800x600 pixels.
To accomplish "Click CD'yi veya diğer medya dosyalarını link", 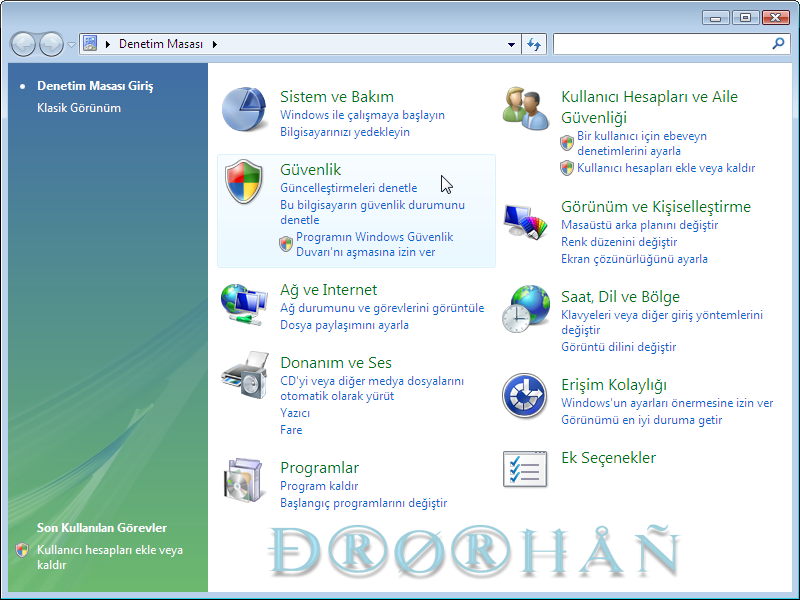I will [x=372, y=388].
